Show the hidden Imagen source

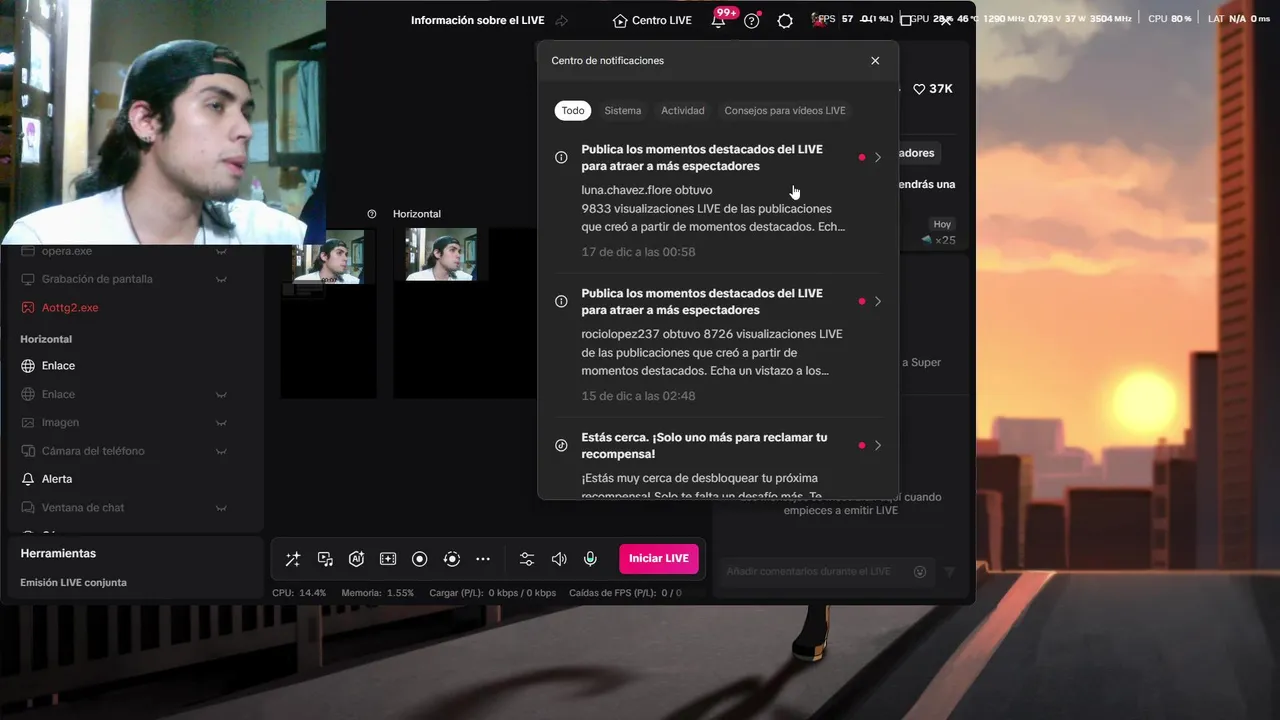click(x=221, y=423)
